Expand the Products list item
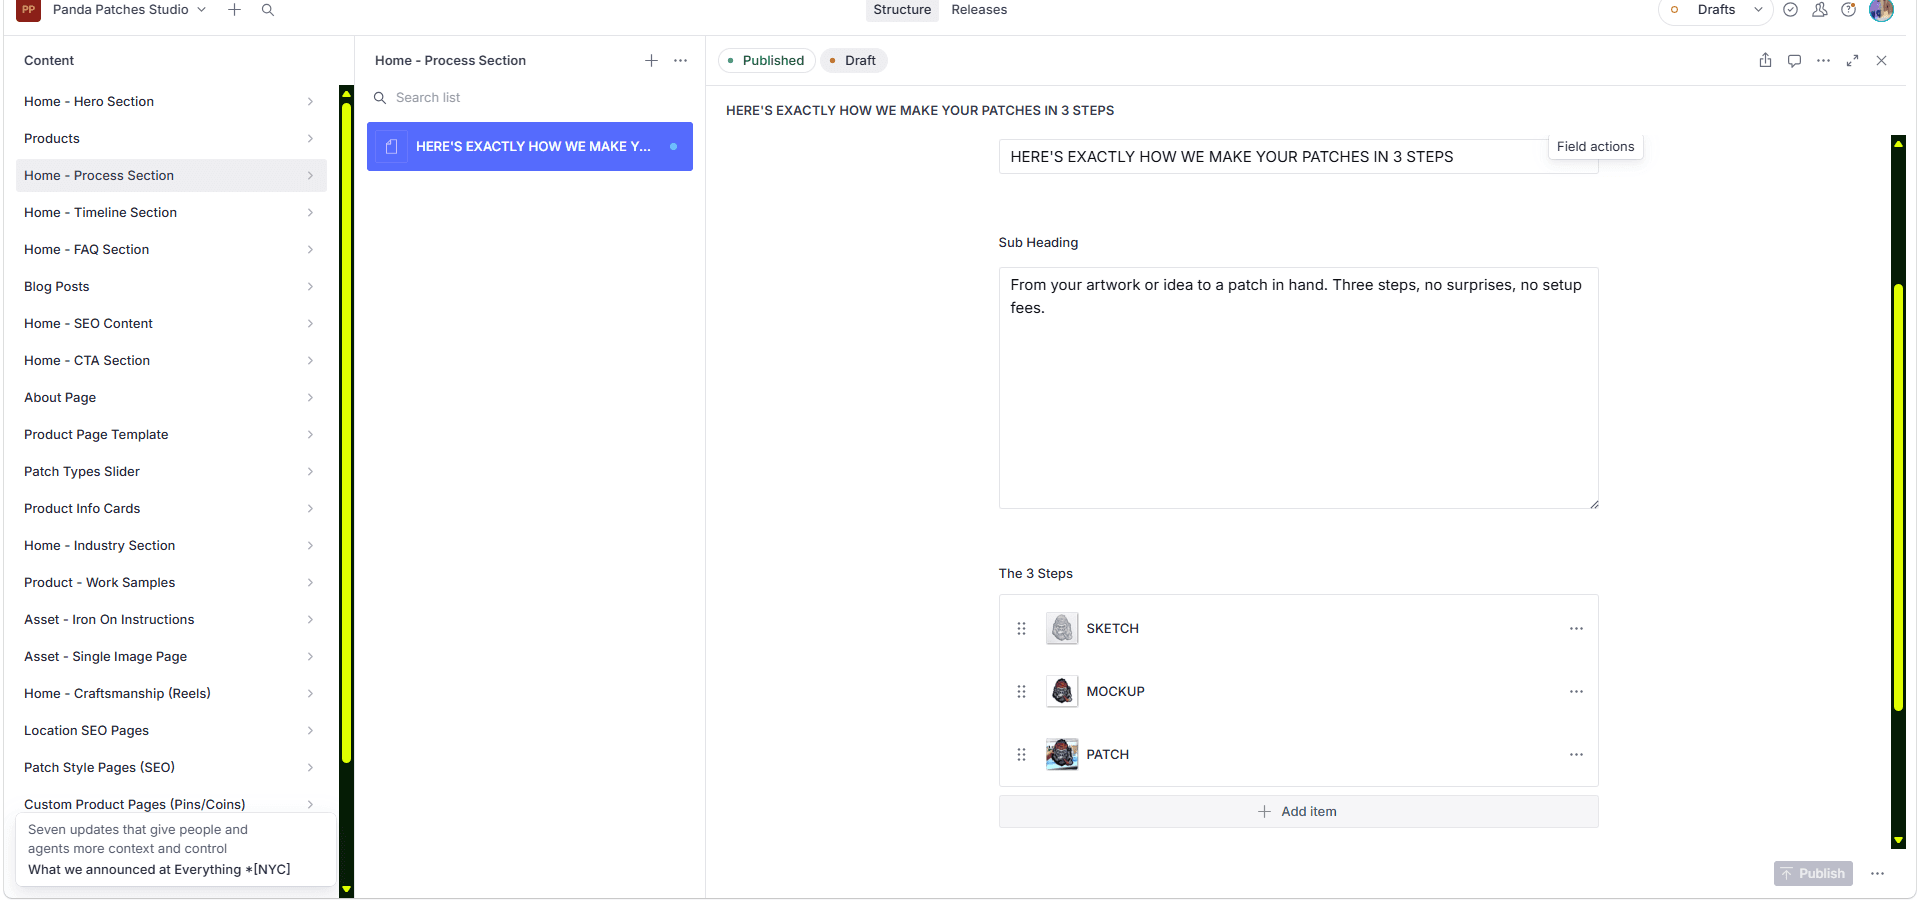The height and width of the screenshot is (902, 1920). click(171, 138)
